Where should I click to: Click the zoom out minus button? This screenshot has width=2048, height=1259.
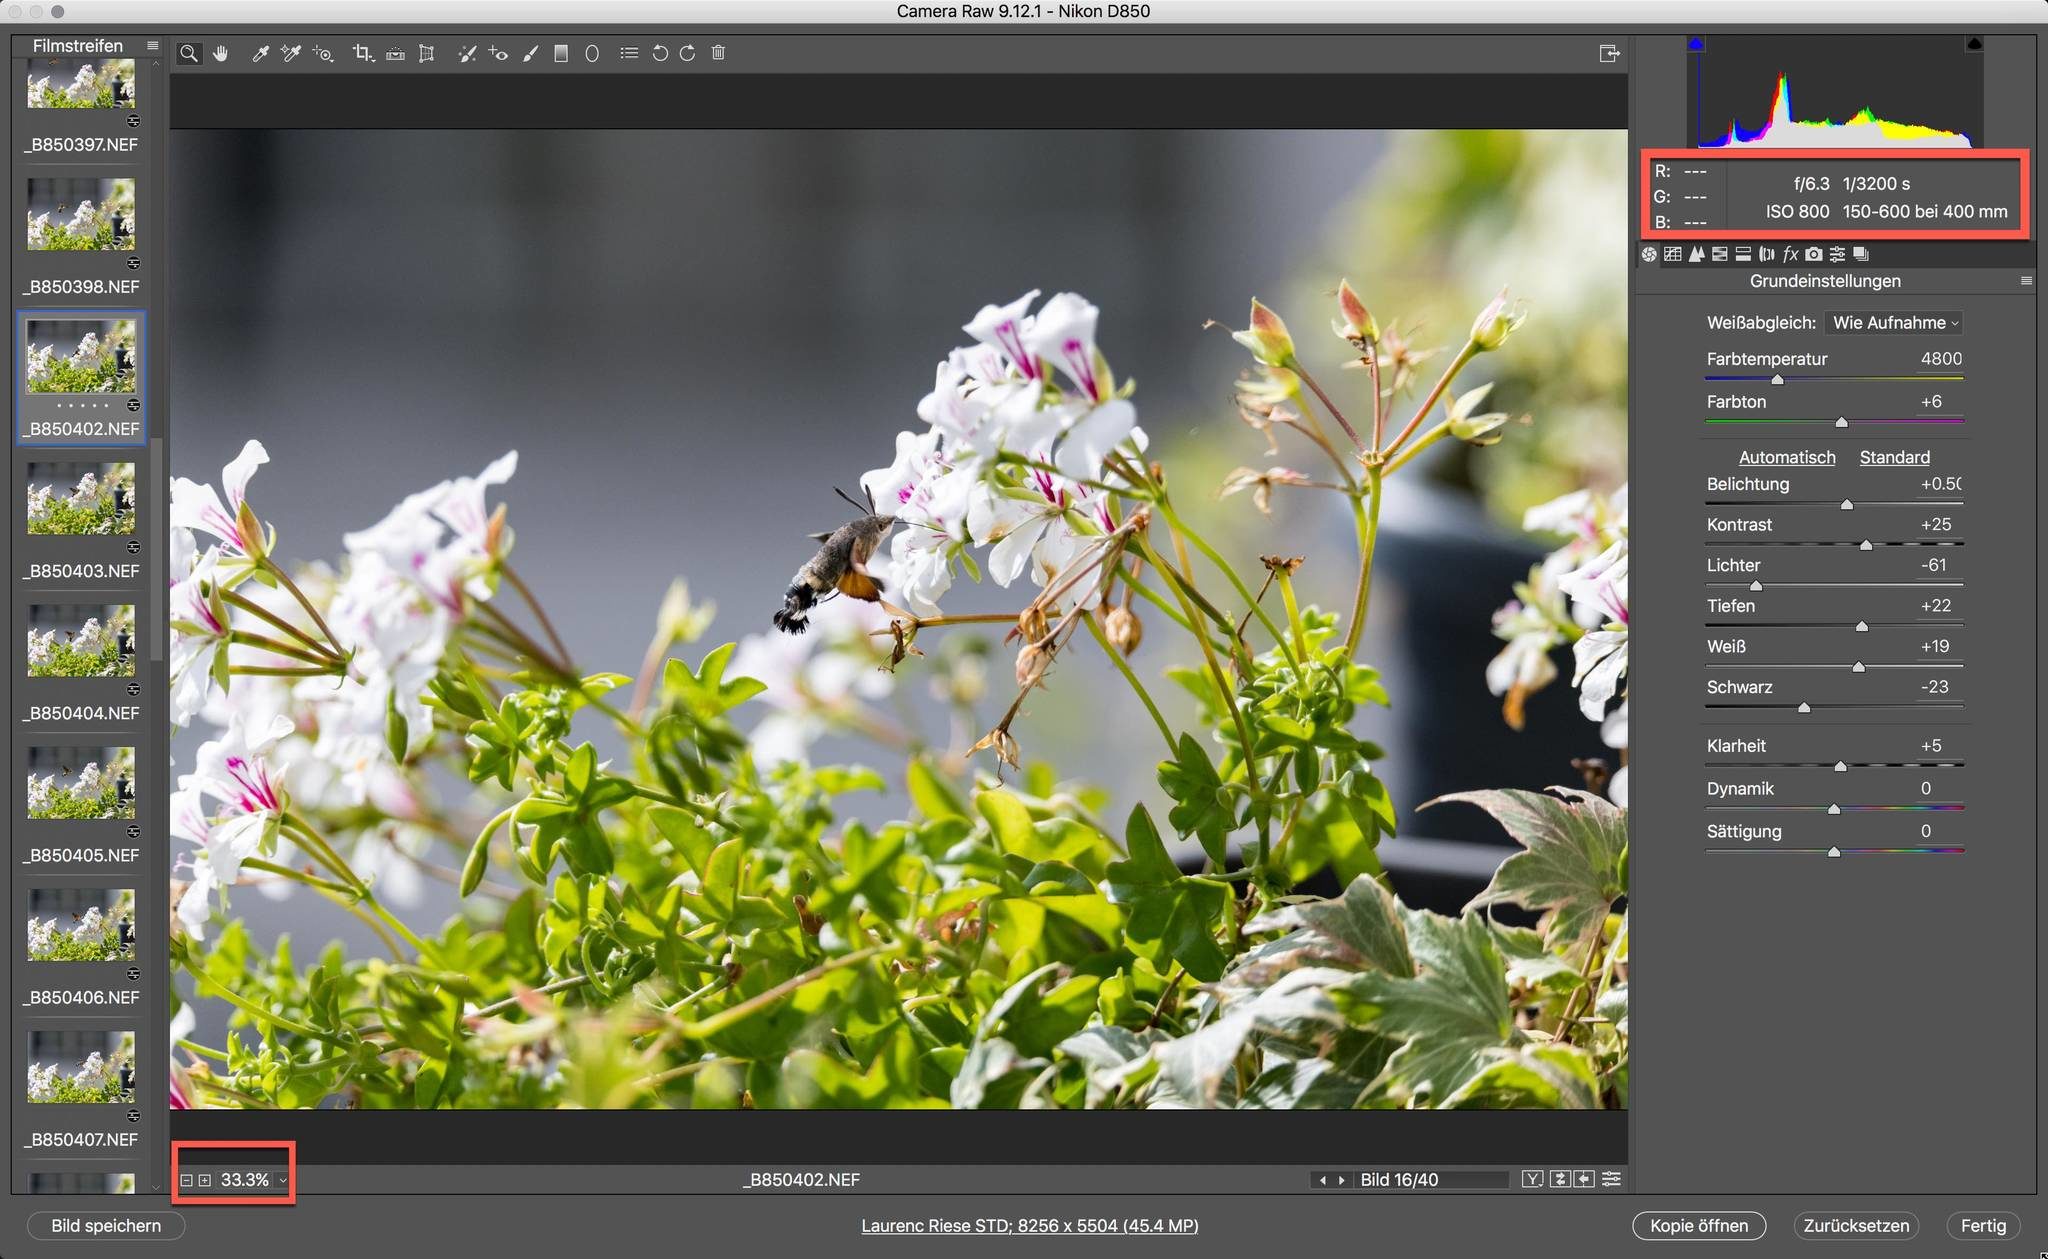[x=186, y=1180]
